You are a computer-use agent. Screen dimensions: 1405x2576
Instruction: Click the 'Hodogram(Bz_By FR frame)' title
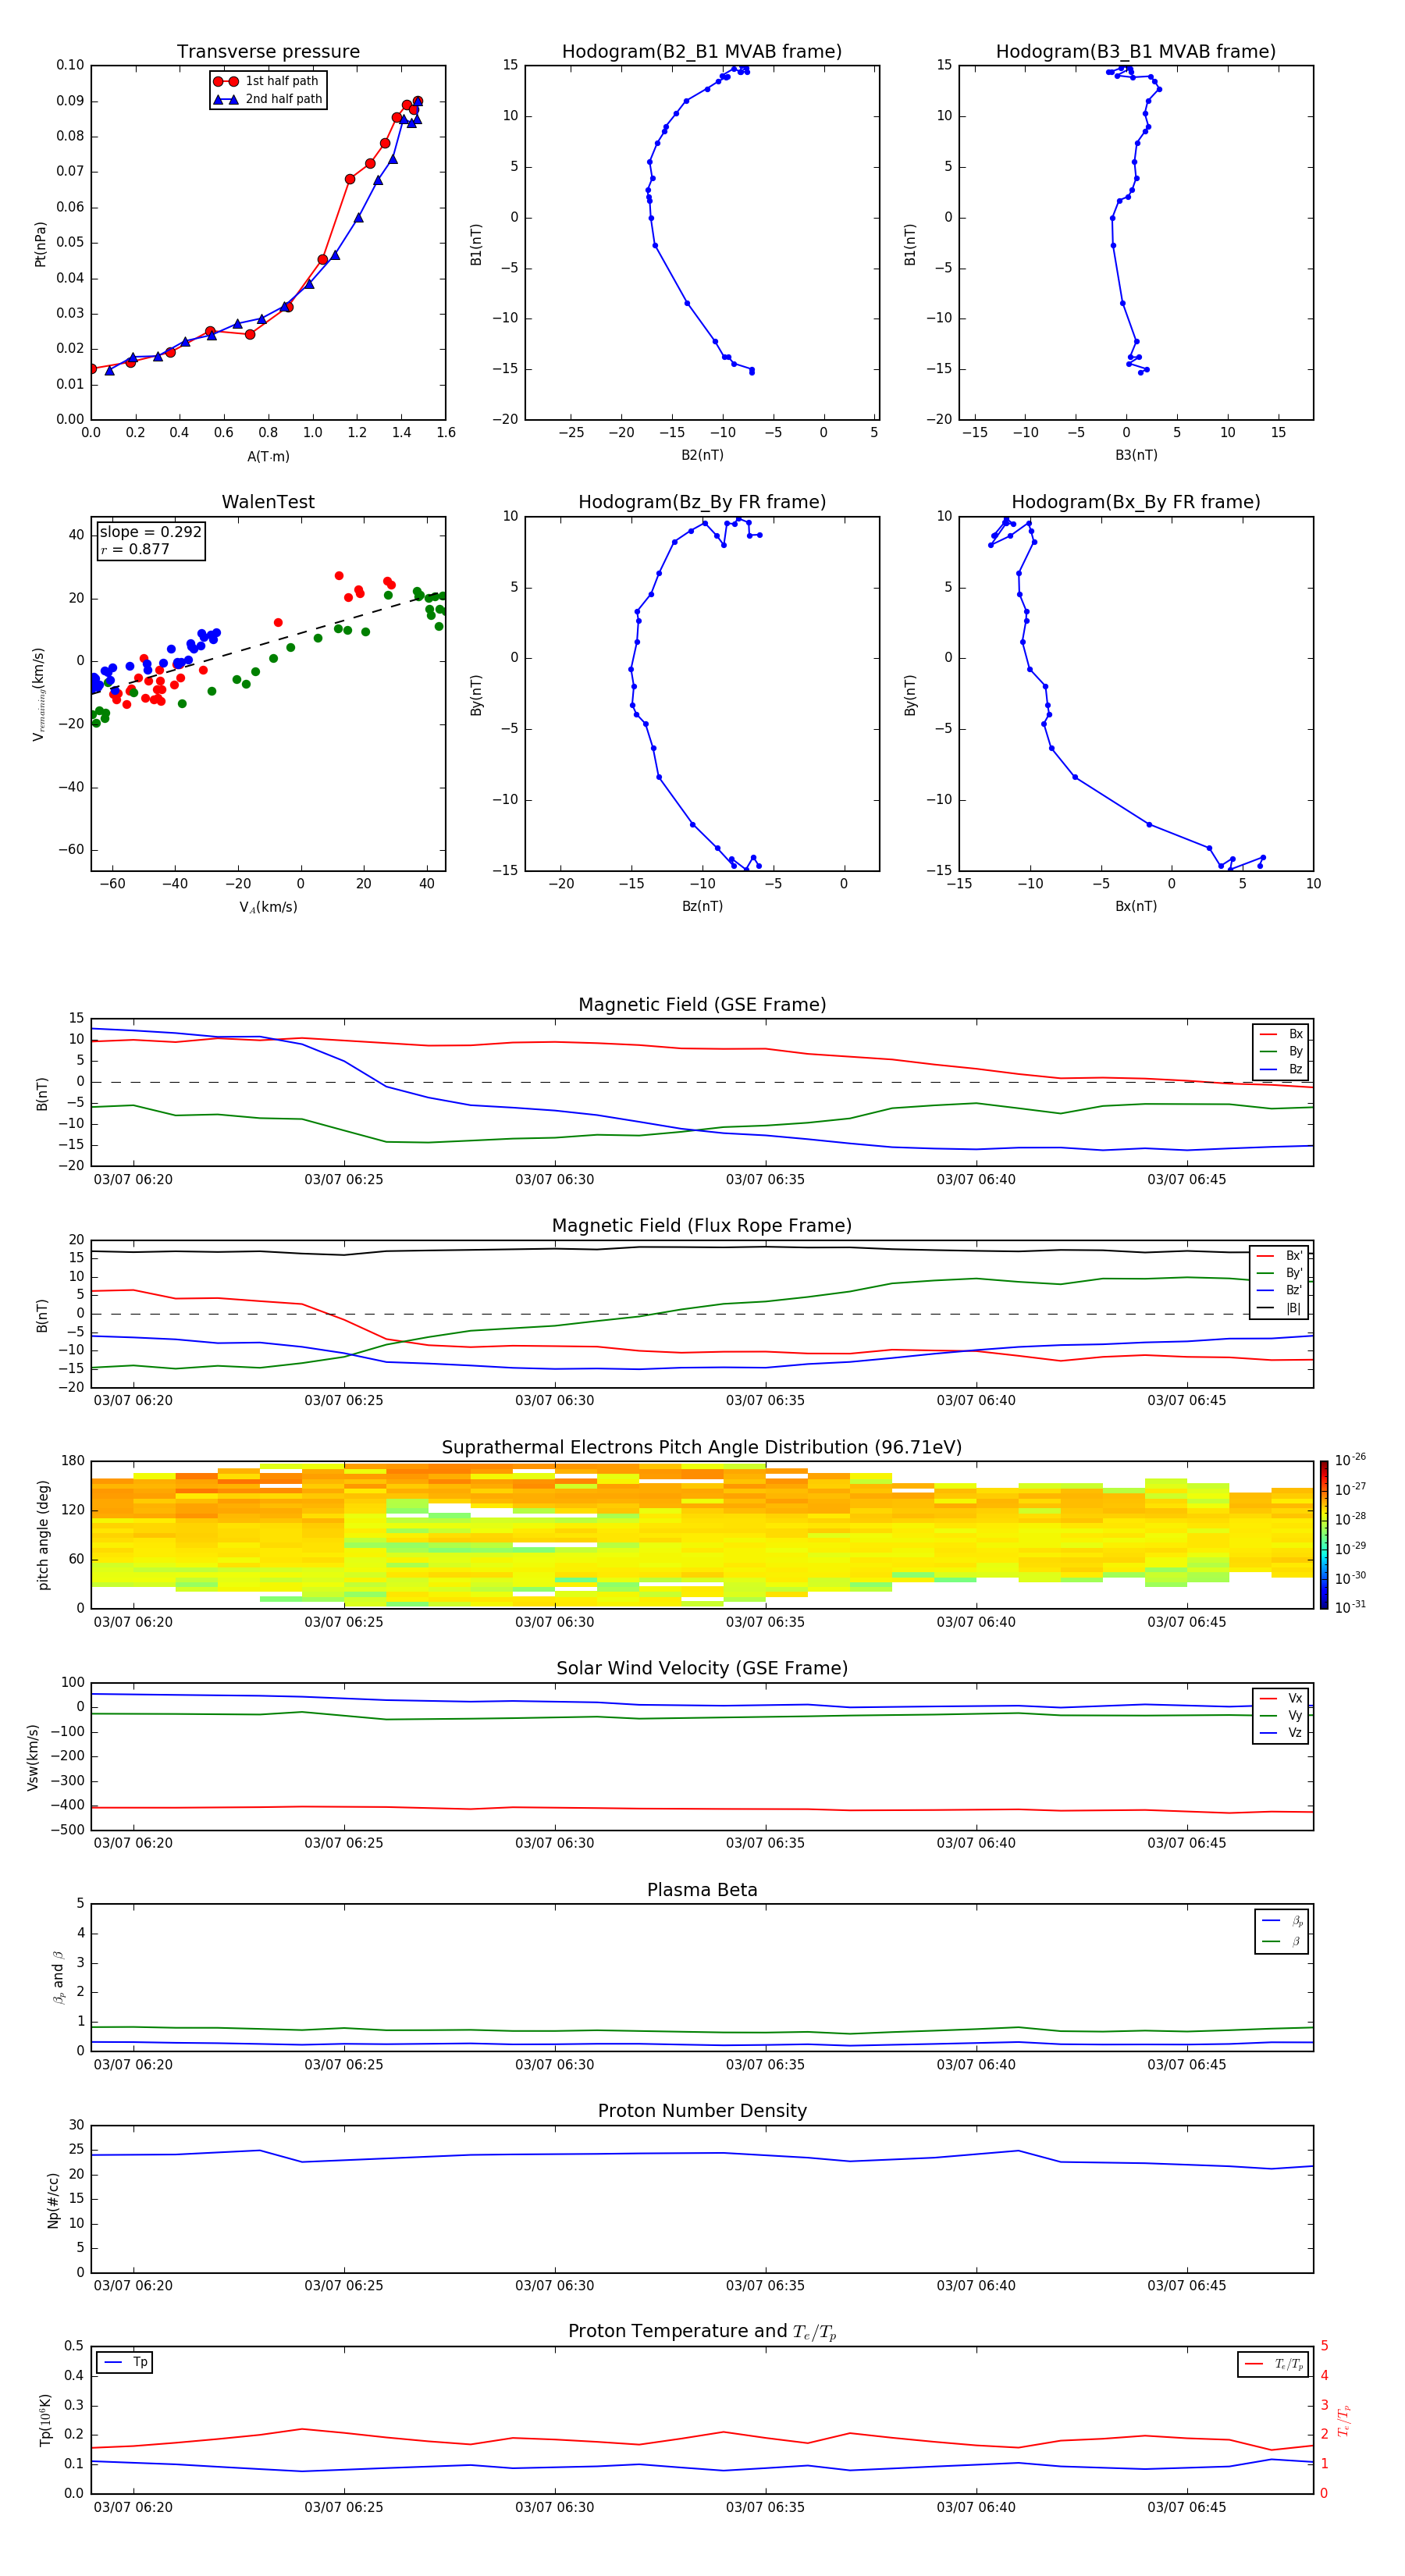[x=701, y=502]
